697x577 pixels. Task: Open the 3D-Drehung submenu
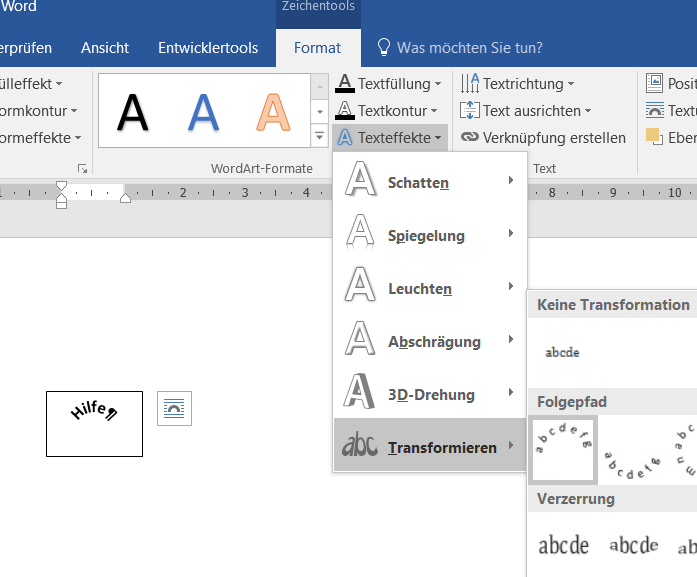429,394
